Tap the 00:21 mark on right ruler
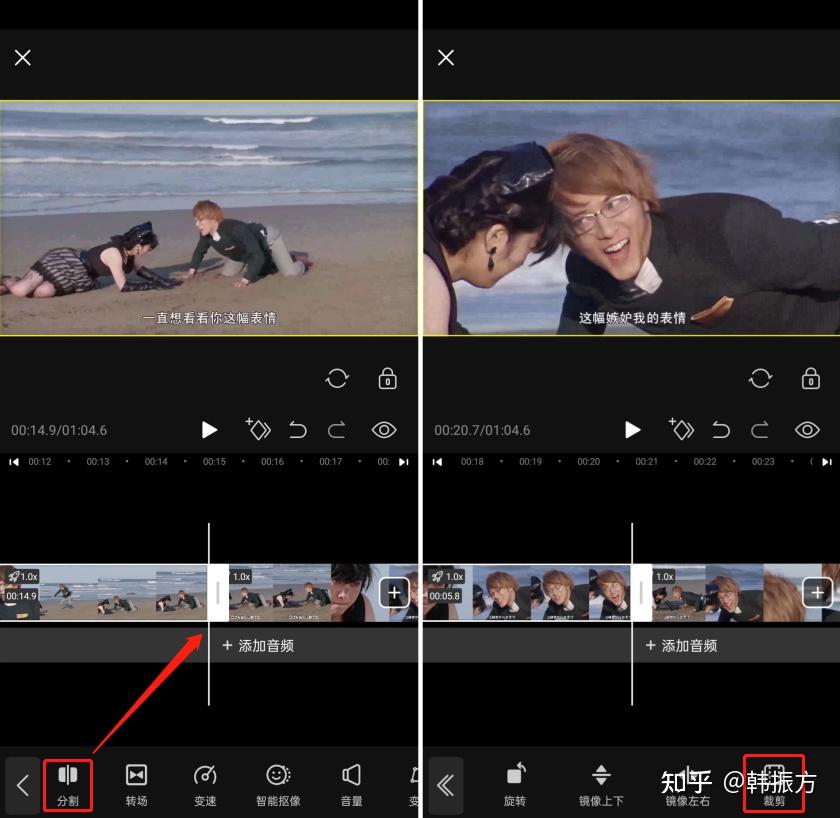 pos(647,462)
